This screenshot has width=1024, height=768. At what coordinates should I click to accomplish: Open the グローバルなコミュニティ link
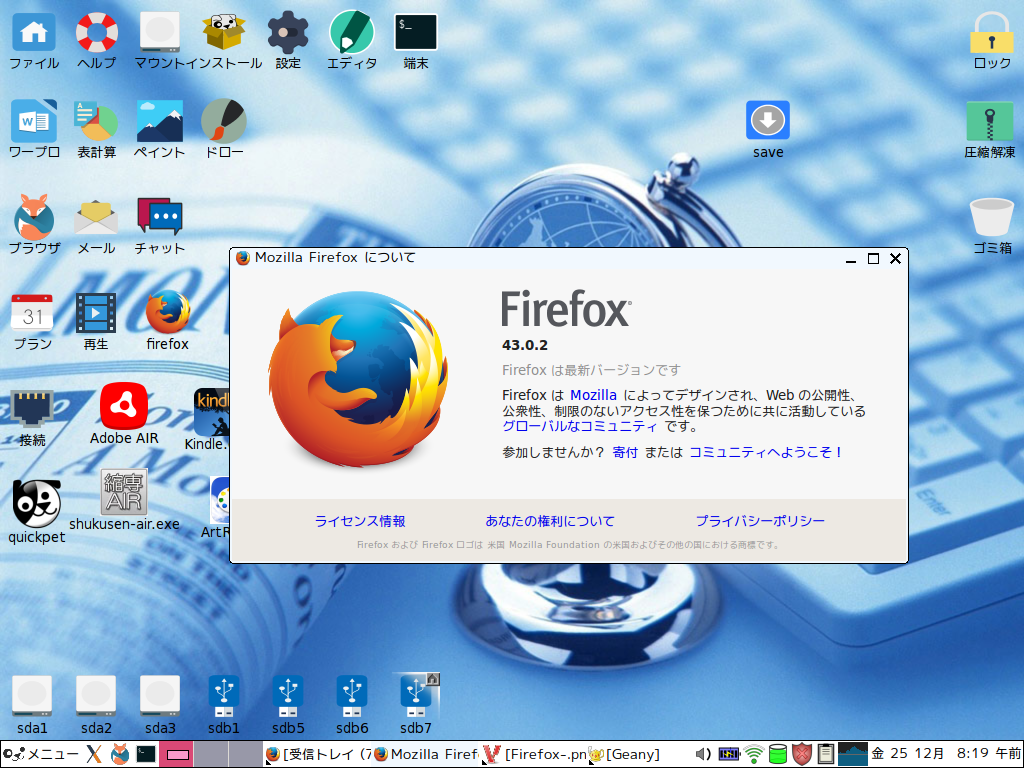pyautogui.click(x=579, y=426)
